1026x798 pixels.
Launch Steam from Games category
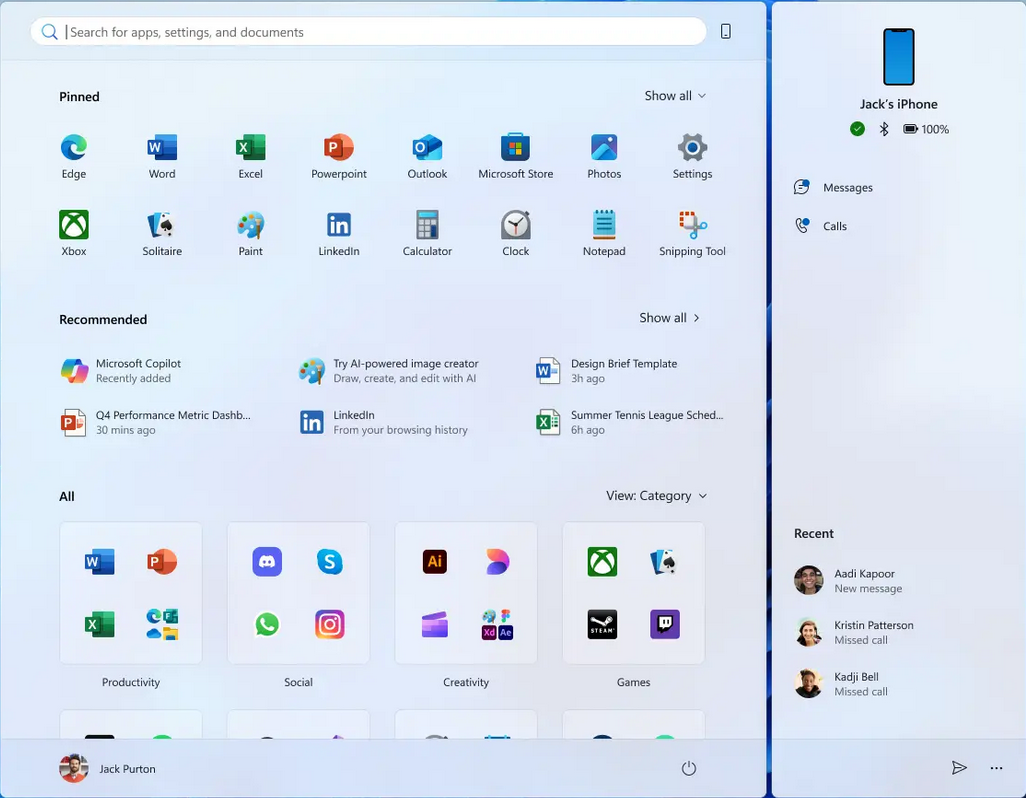(602, 625)
